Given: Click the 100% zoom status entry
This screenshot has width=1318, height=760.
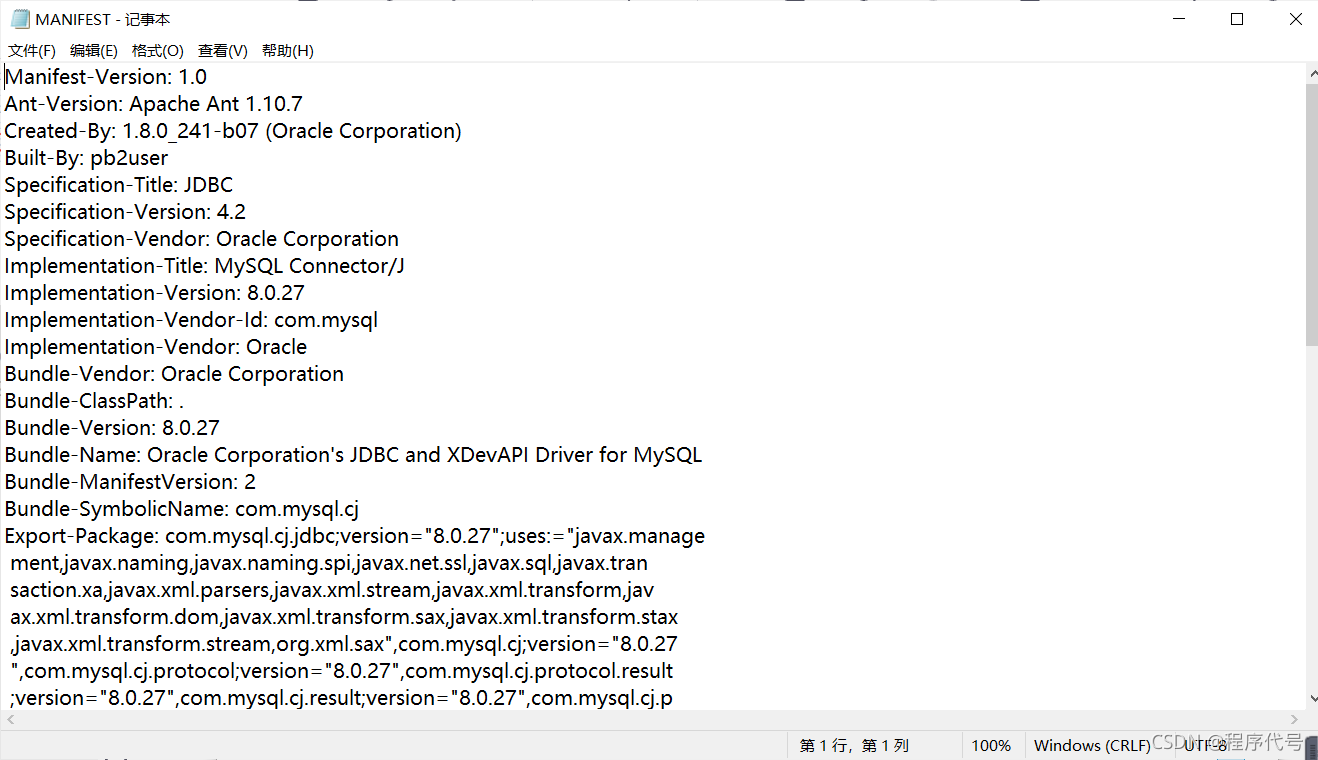Looking at the screenshot, I should [991, 746].
